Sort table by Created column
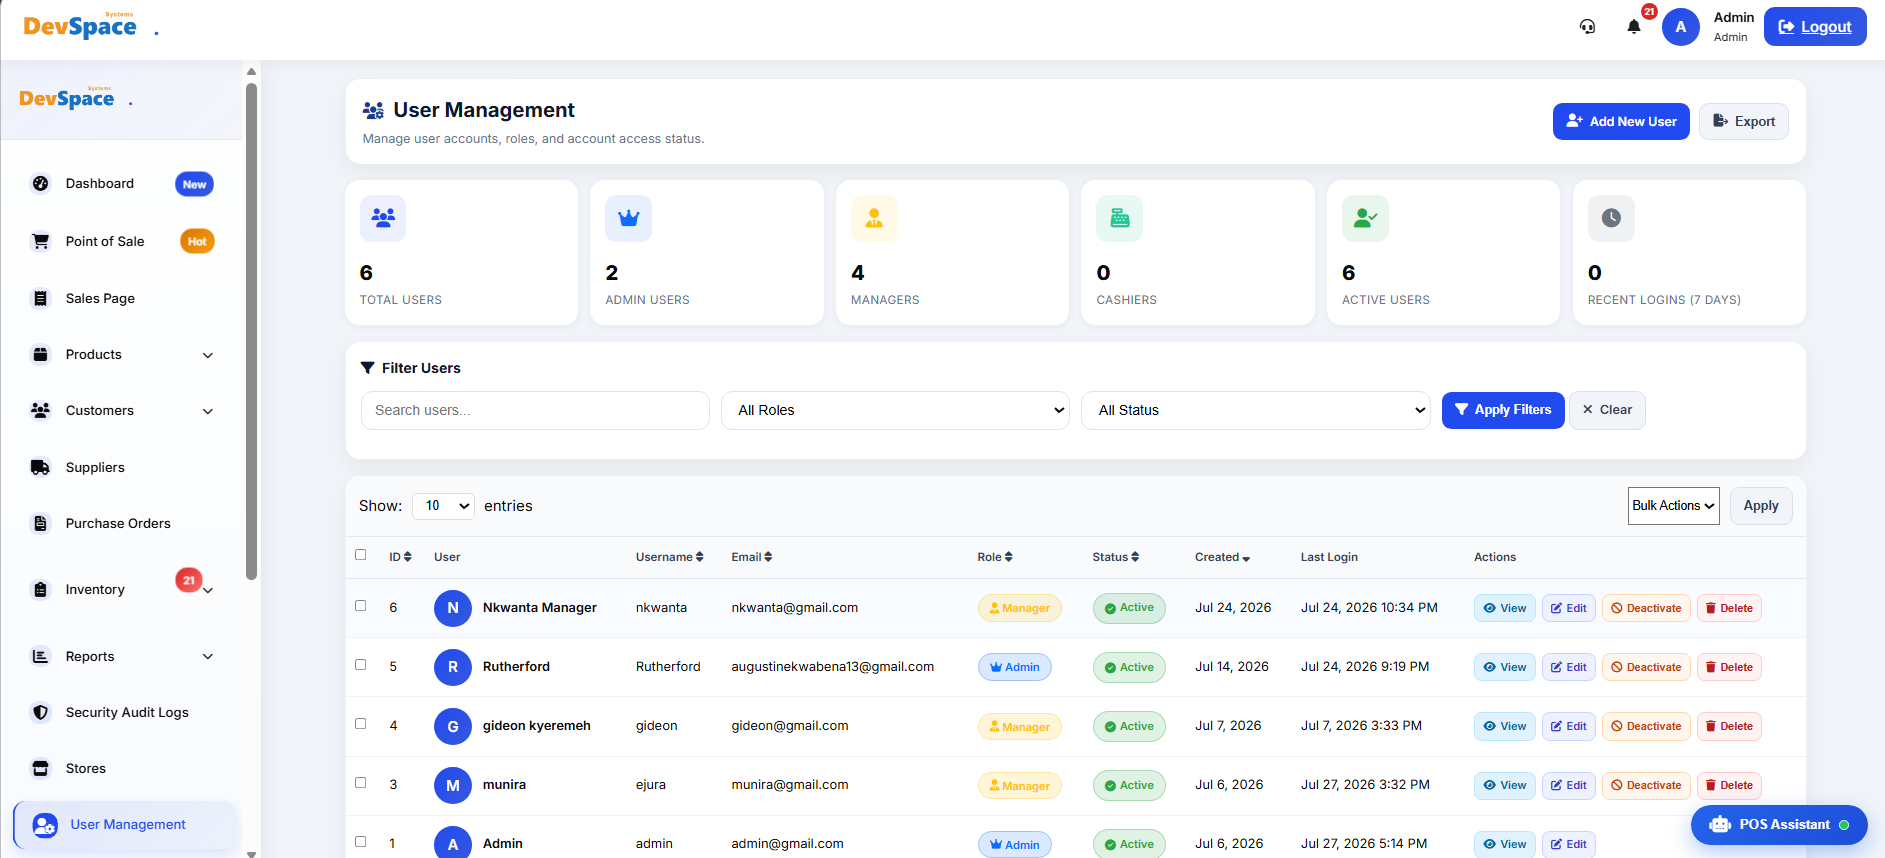This screenshot has width=1885, height=858. (x=1223, y=557)
